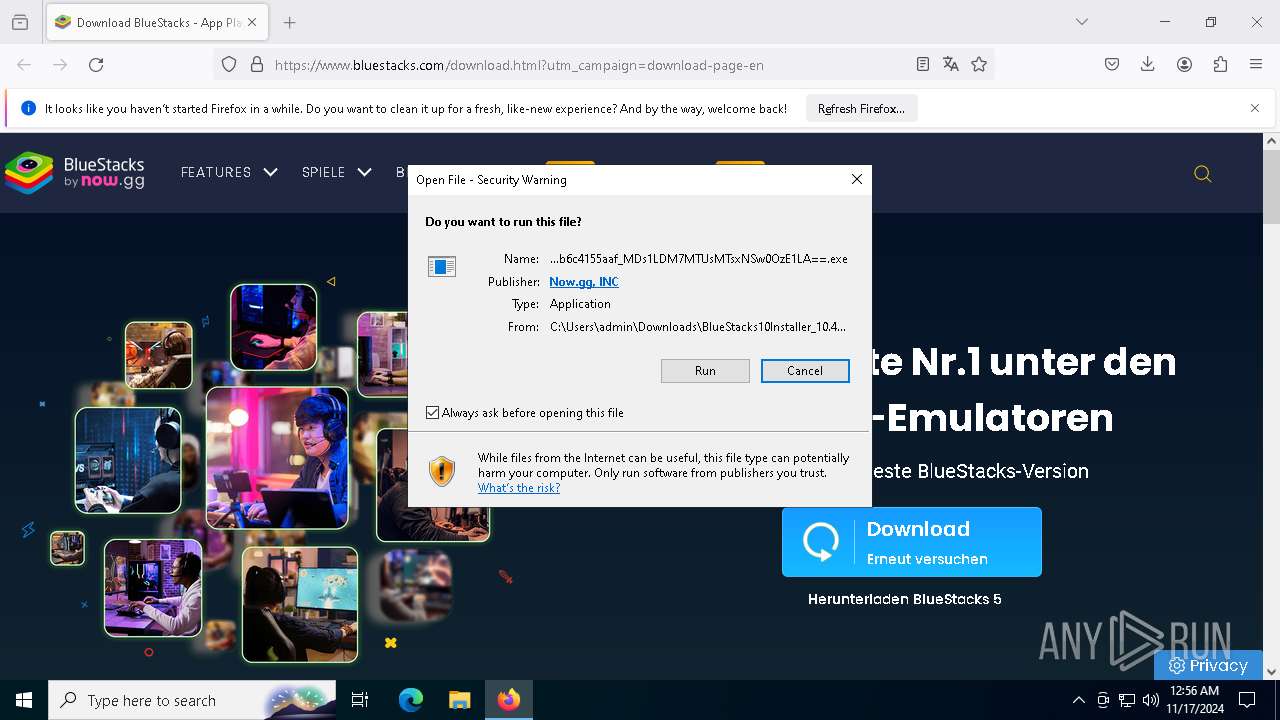Open the Firefox downloads panel
This screenshot has height=720, width=1280.
(x=1148, y=65)
